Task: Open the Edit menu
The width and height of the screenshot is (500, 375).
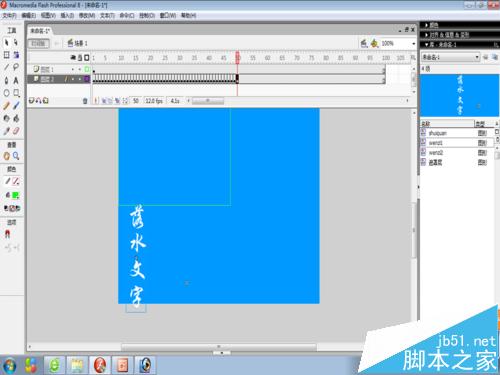Action: (x=29, y=15)
